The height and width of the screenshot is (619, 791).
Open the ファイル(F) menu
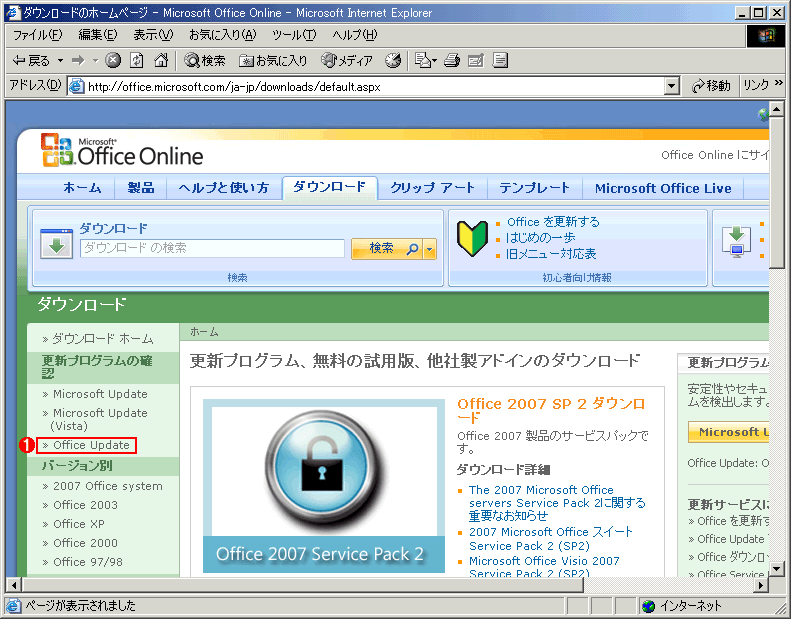click(x=37, y=35)
